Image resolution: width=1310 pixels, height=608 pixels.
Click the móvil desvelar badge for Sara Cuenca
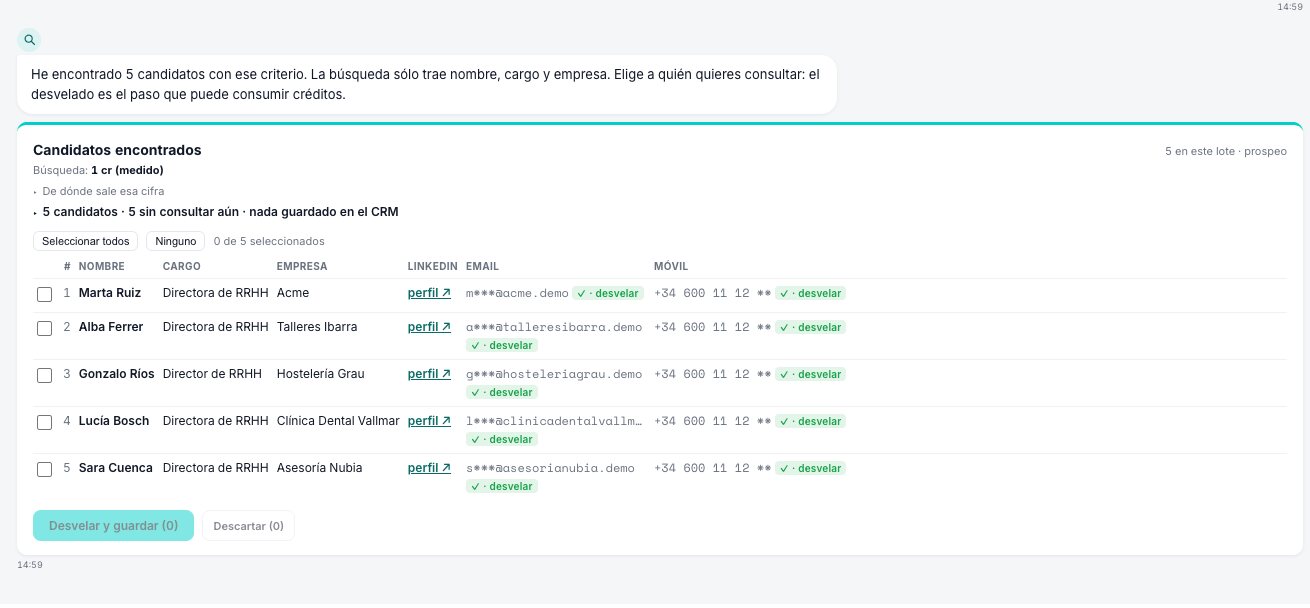pos(810,469)
